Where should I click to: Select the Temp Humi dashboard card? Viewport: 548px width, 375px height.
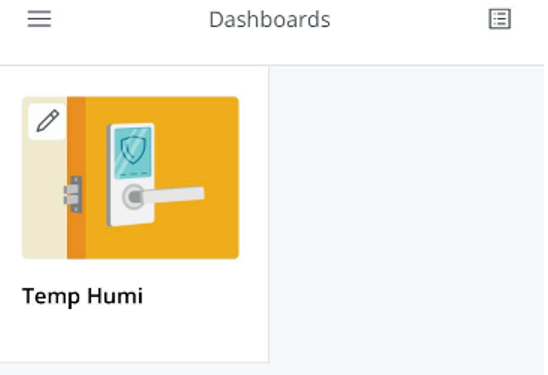click(134, 214)
